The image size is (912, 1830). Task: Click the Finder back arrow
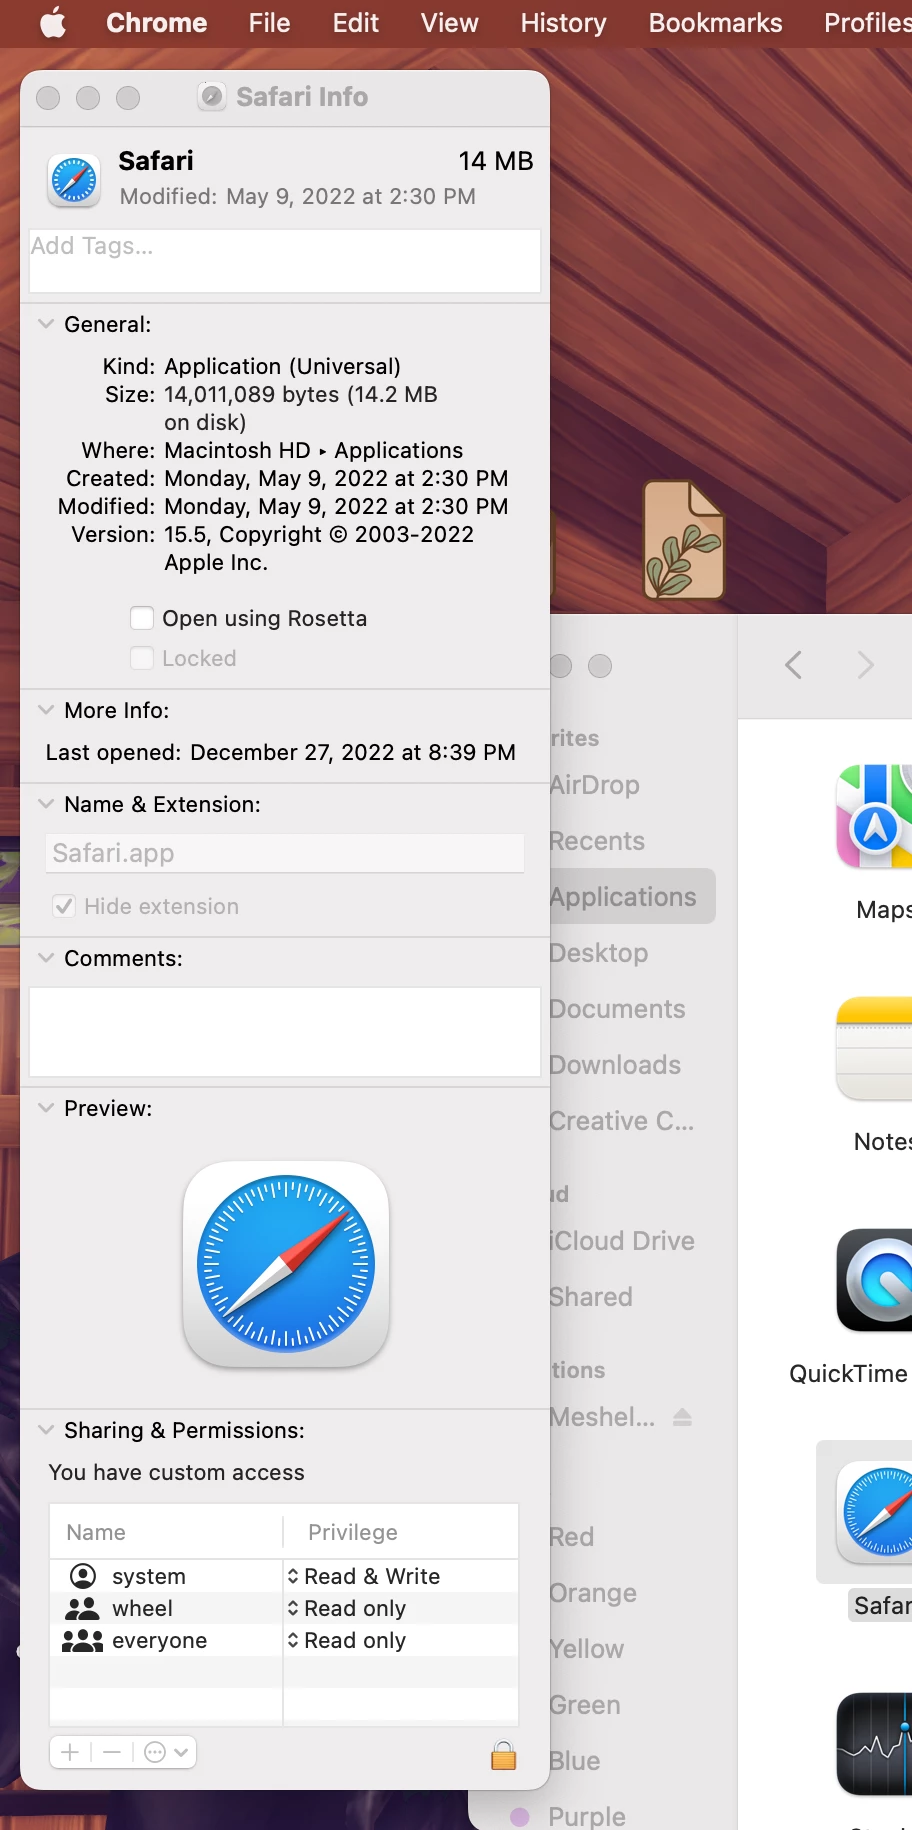pos(794,665)
